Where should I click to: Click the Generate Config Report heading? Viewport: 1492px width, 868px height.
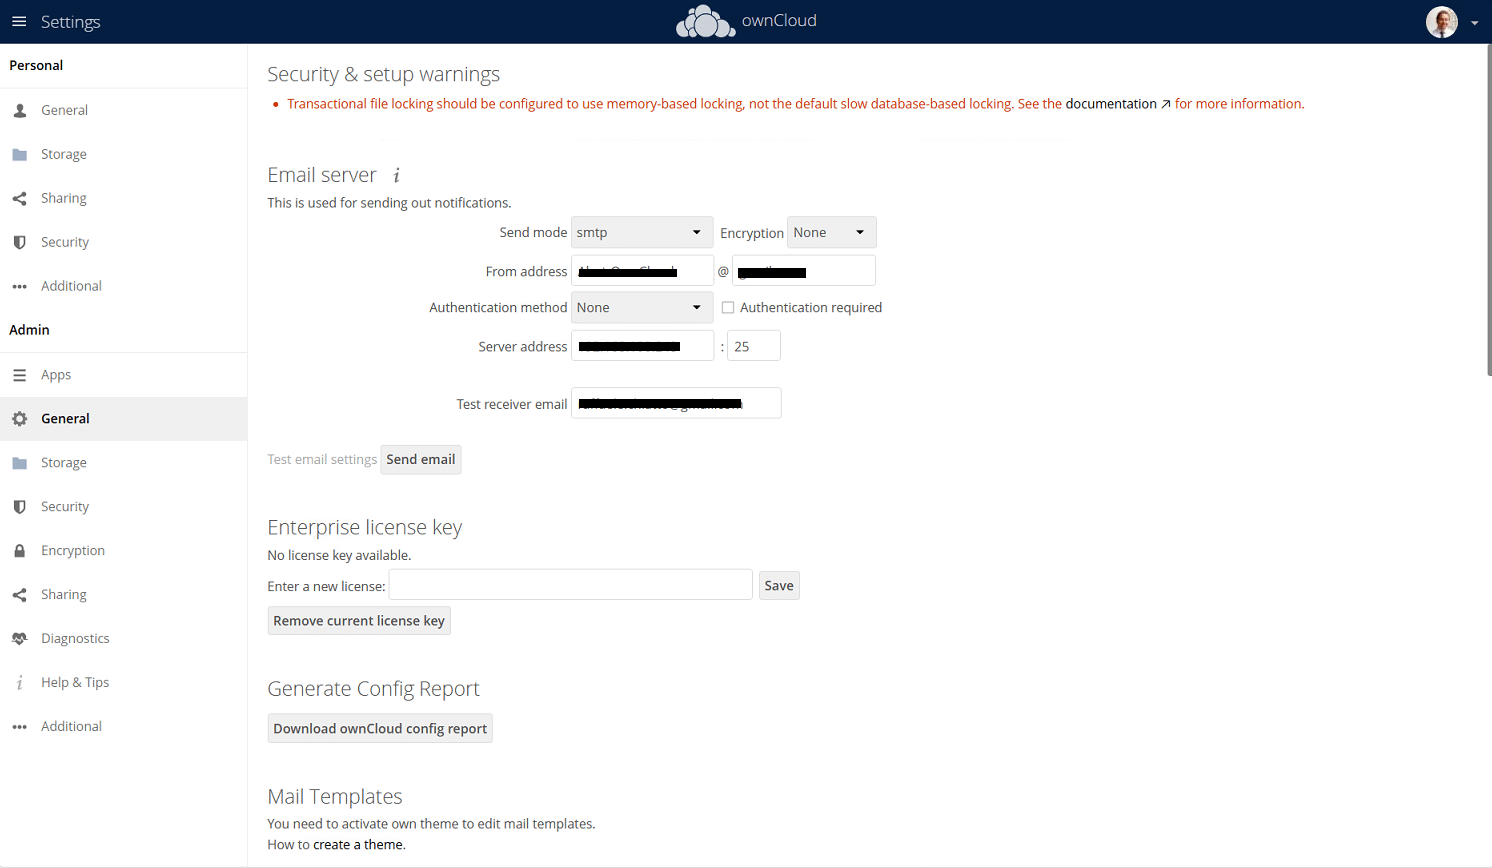(x=373, y=689)
